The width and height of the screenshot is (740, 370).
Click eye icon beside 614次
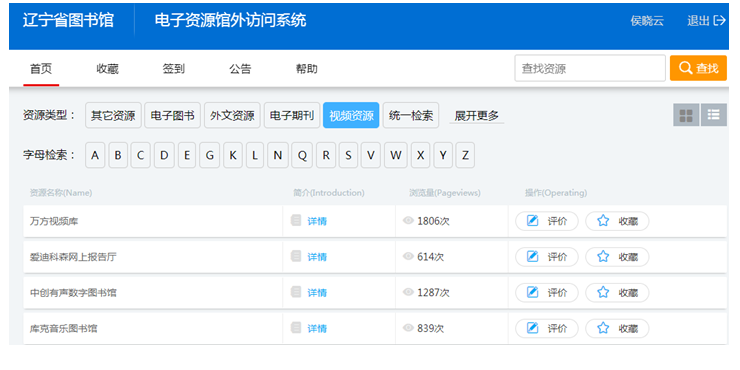point(408,256)
